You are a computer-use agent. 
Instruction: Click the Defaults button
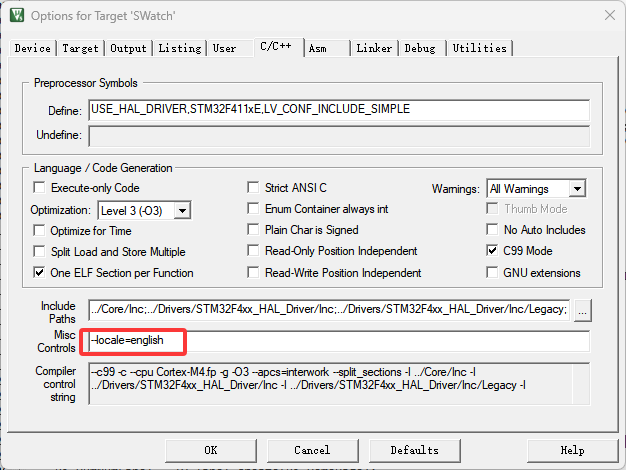pos(414,450)
